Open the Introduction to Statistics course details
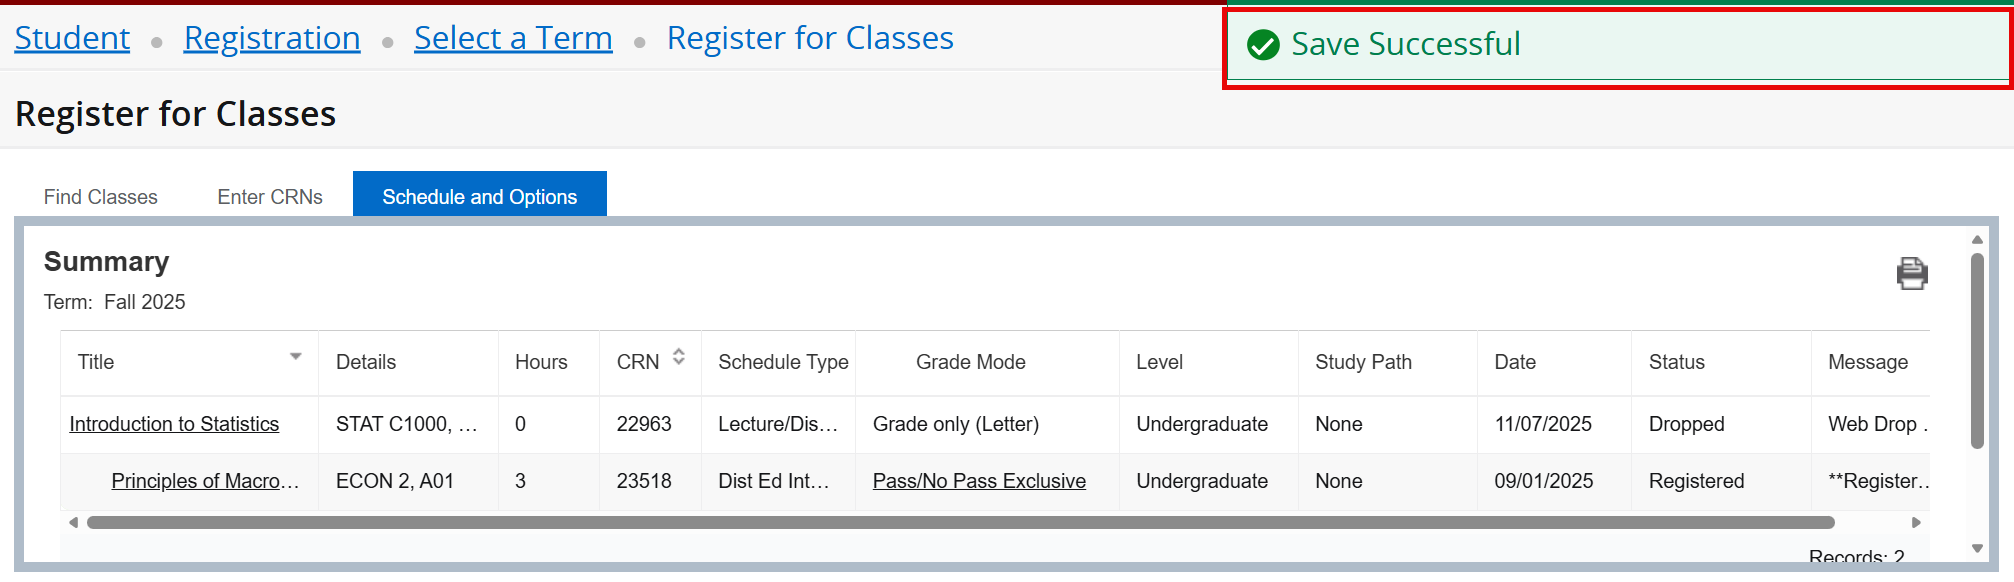 pyautogui.click(x=173, y=423)
